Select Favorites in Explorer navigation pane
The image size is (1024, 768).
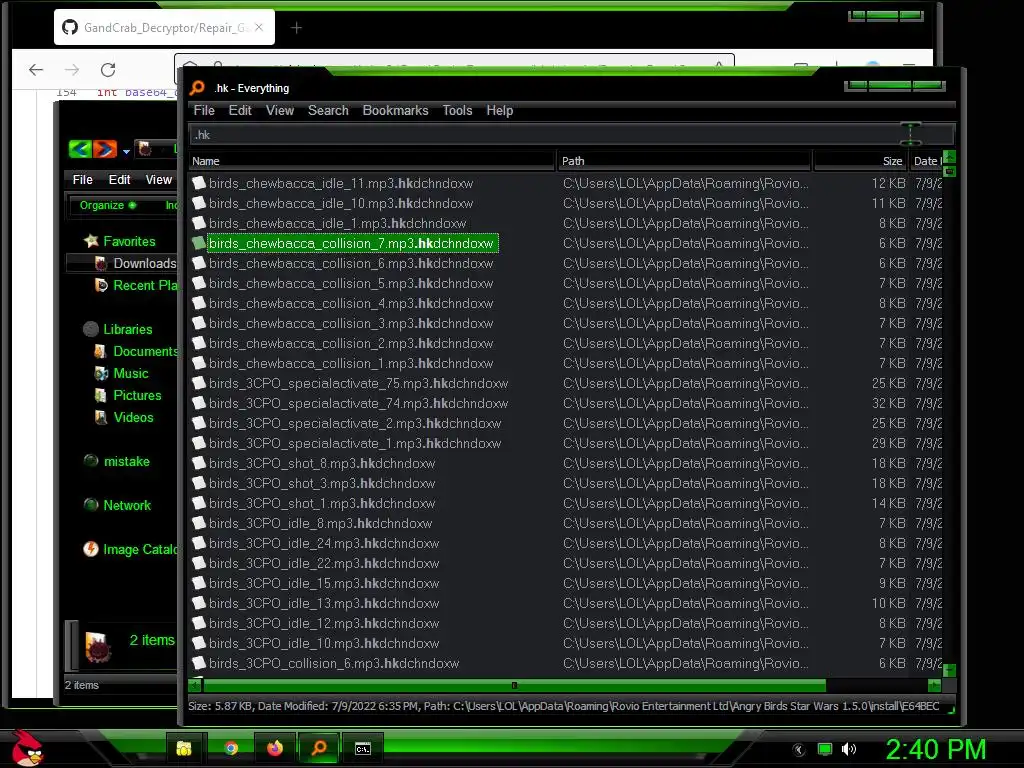click(129, 242)
